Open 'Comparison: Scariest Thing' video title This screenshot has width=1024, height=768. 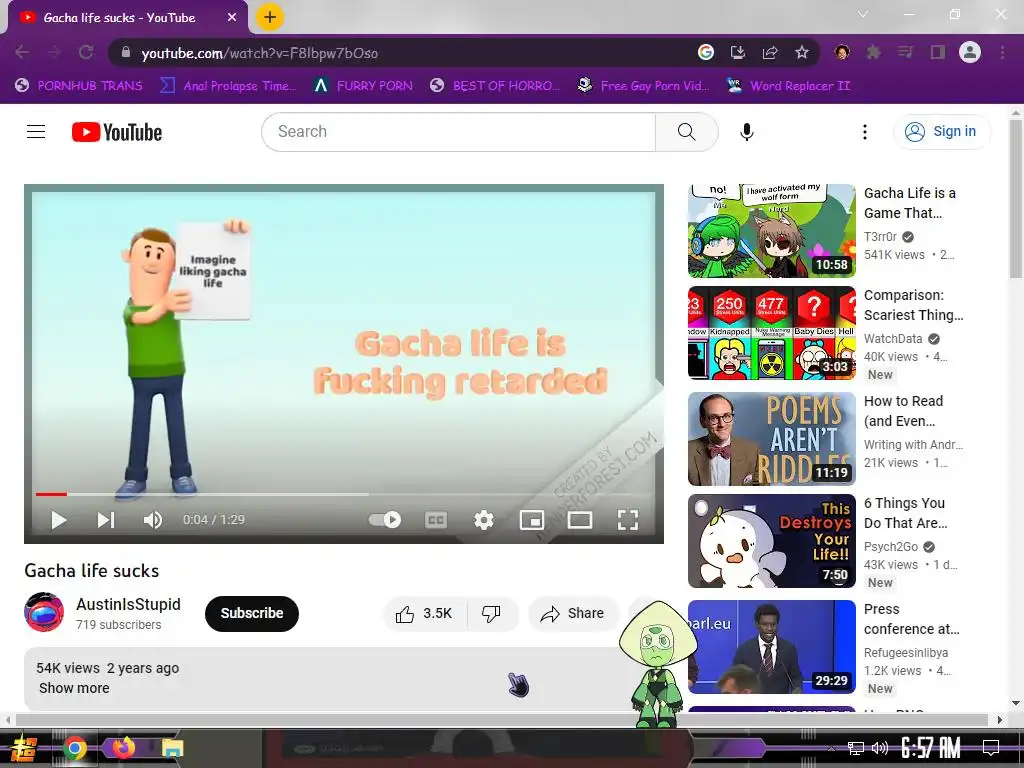(913, 305)
